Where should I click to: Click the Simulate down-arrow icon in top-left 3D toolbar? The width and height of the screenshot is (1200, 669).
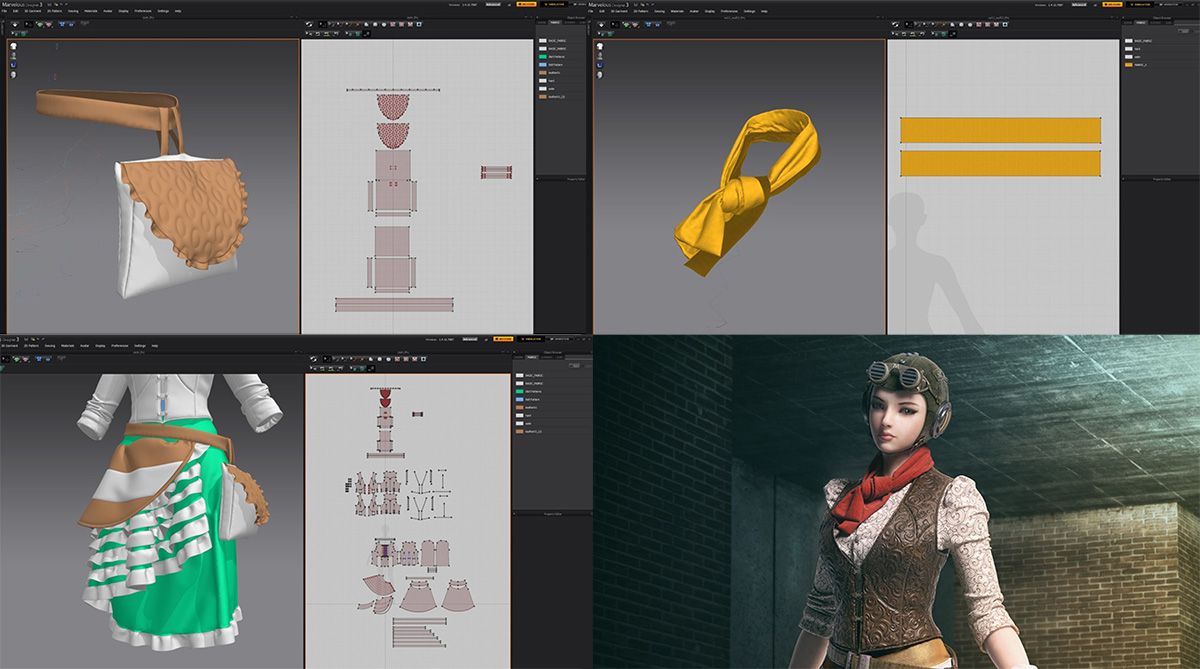14,23
